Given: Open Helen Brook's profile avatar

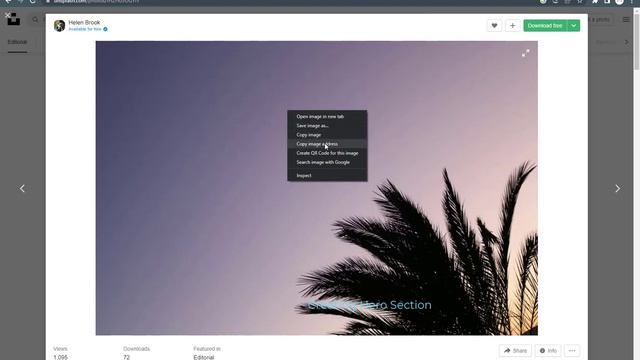Looking at the screenshot, I should coord(60,26).
